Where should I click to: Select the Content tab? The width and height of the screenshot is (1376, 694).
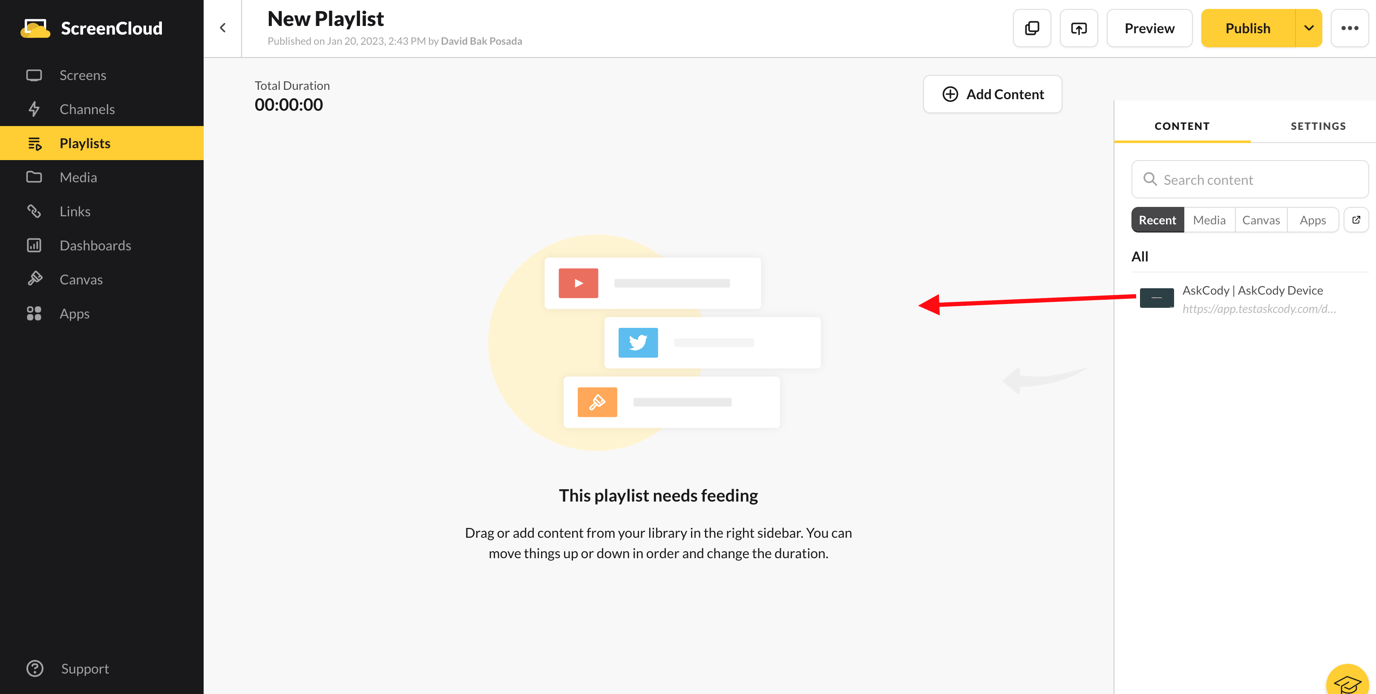click(1181, 126)
